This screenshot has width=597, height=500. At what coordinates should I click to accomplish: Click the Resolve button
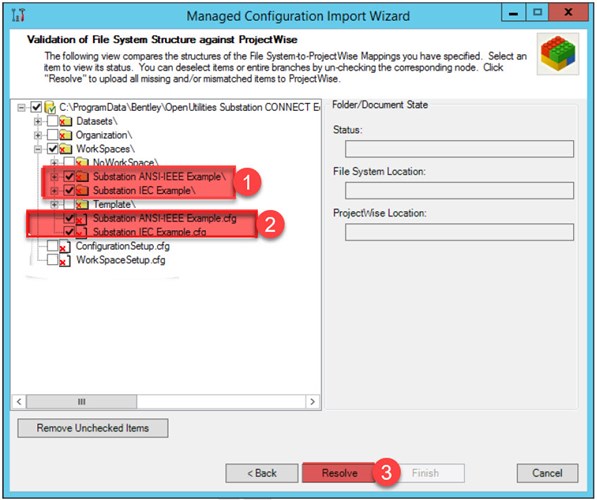[x=339, y=473]
